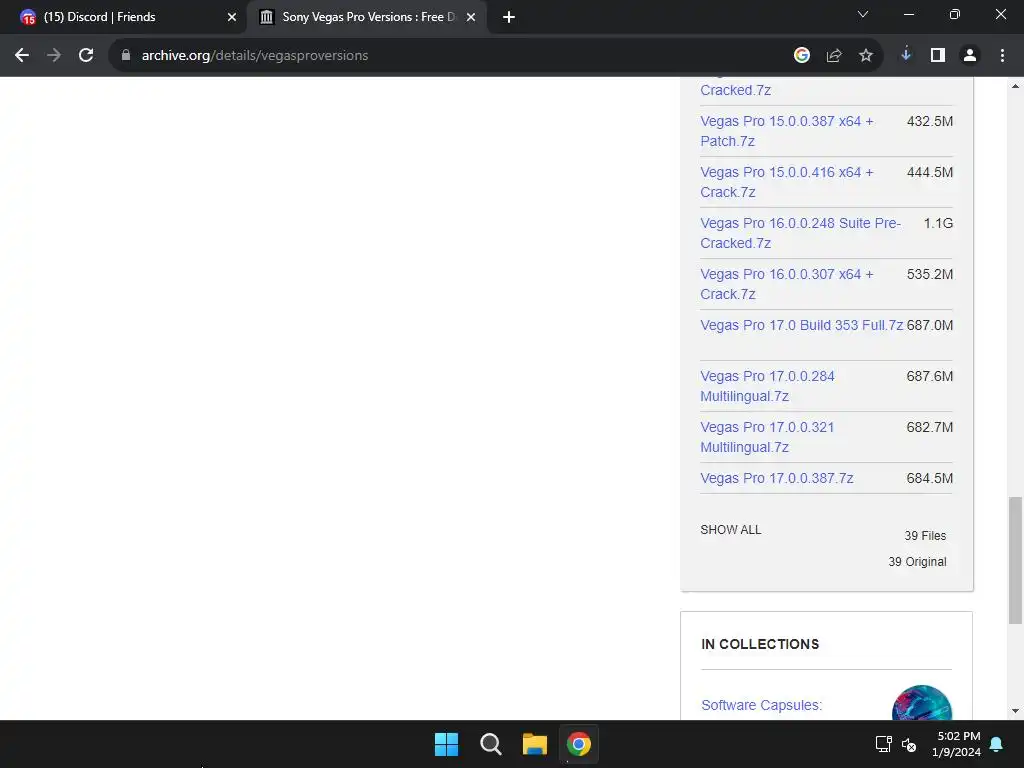Go back to the previous page
Screen dimensions: 1024x768
coord(22,56)
